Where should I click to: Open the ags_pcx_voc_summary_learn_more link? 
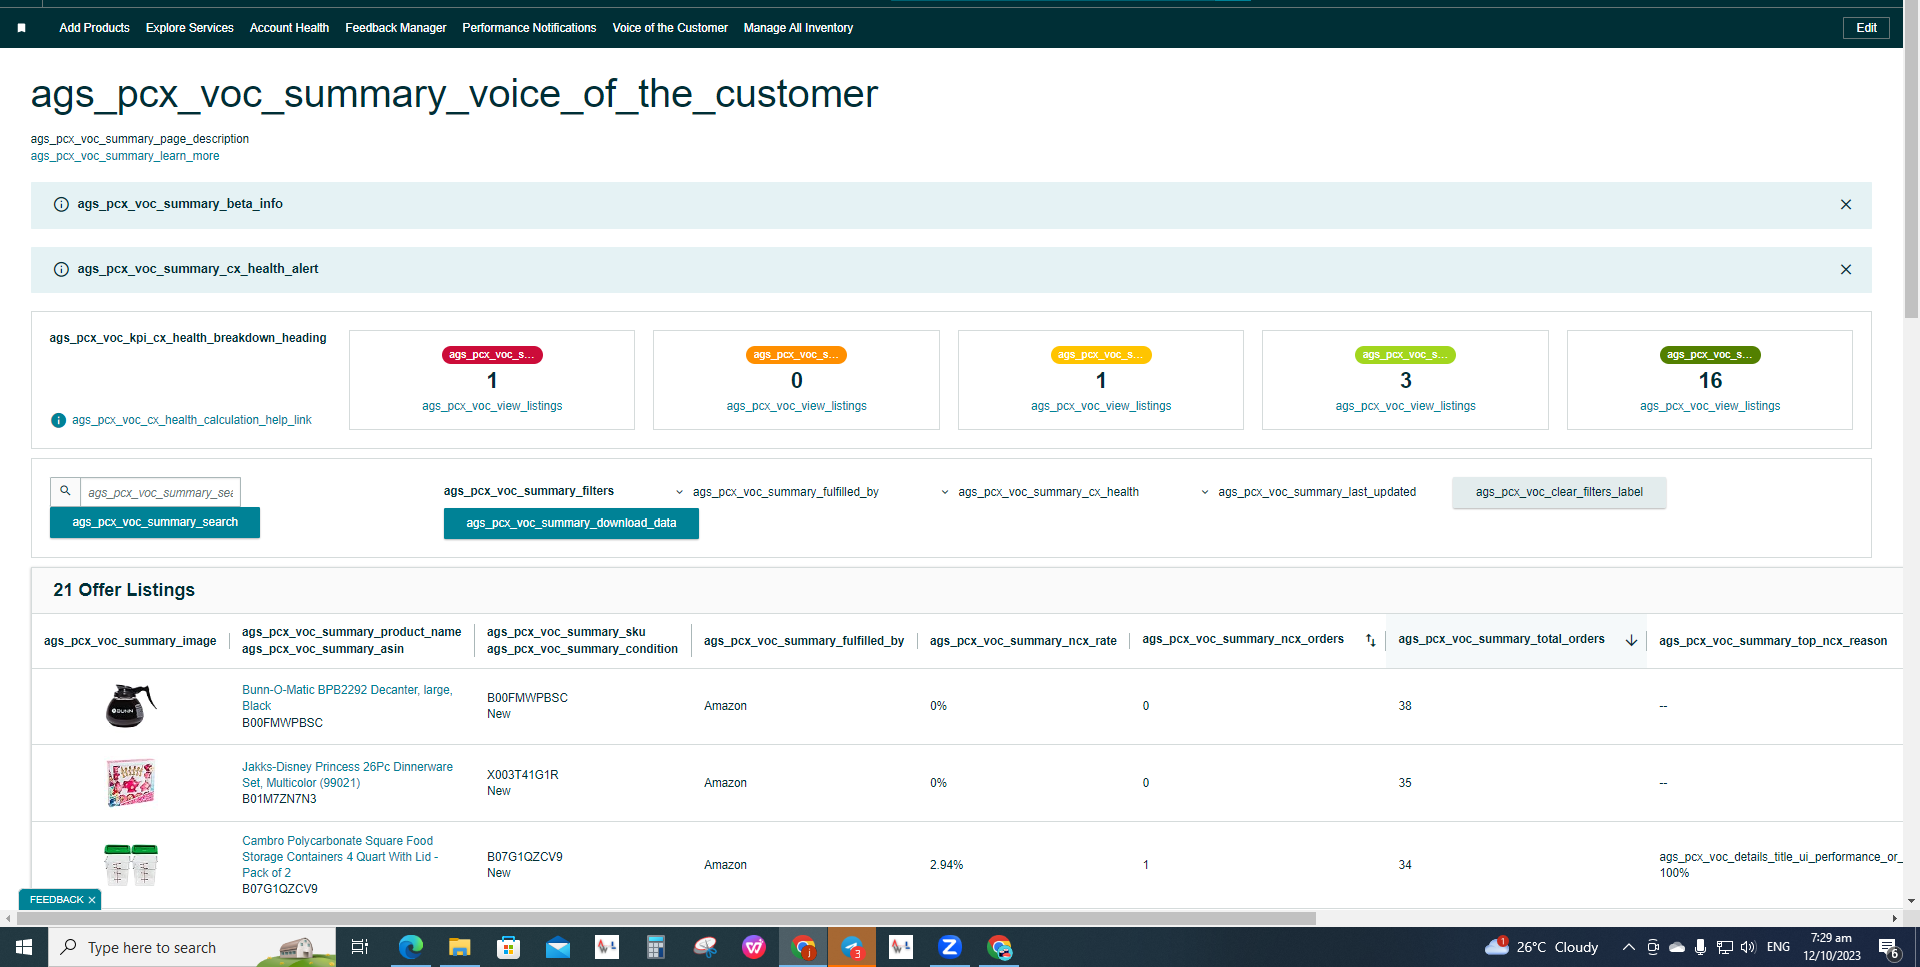click(x=125, y=156)
